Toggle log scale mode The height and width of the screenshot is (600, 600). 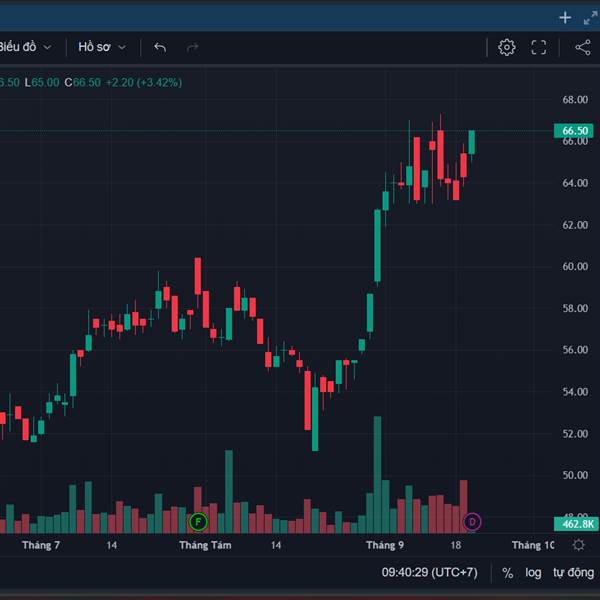click(533, 573)
